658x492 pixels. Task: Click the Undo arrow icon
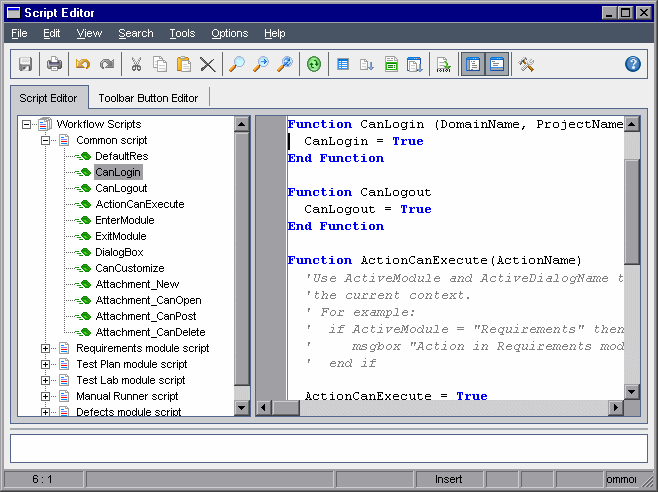pyautogui.click(x=83, y=64)
